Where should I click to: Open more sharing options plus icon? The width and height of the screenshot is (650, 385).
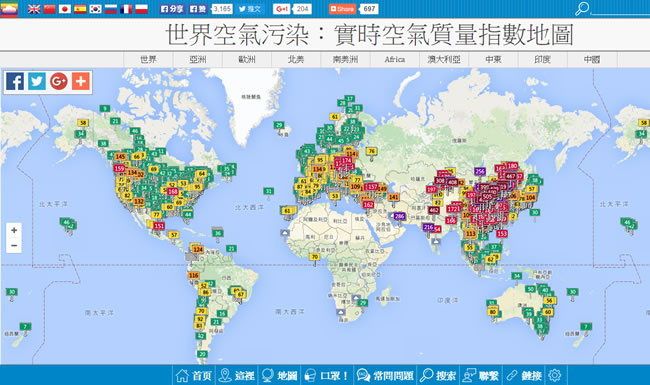tap(81, 81)
